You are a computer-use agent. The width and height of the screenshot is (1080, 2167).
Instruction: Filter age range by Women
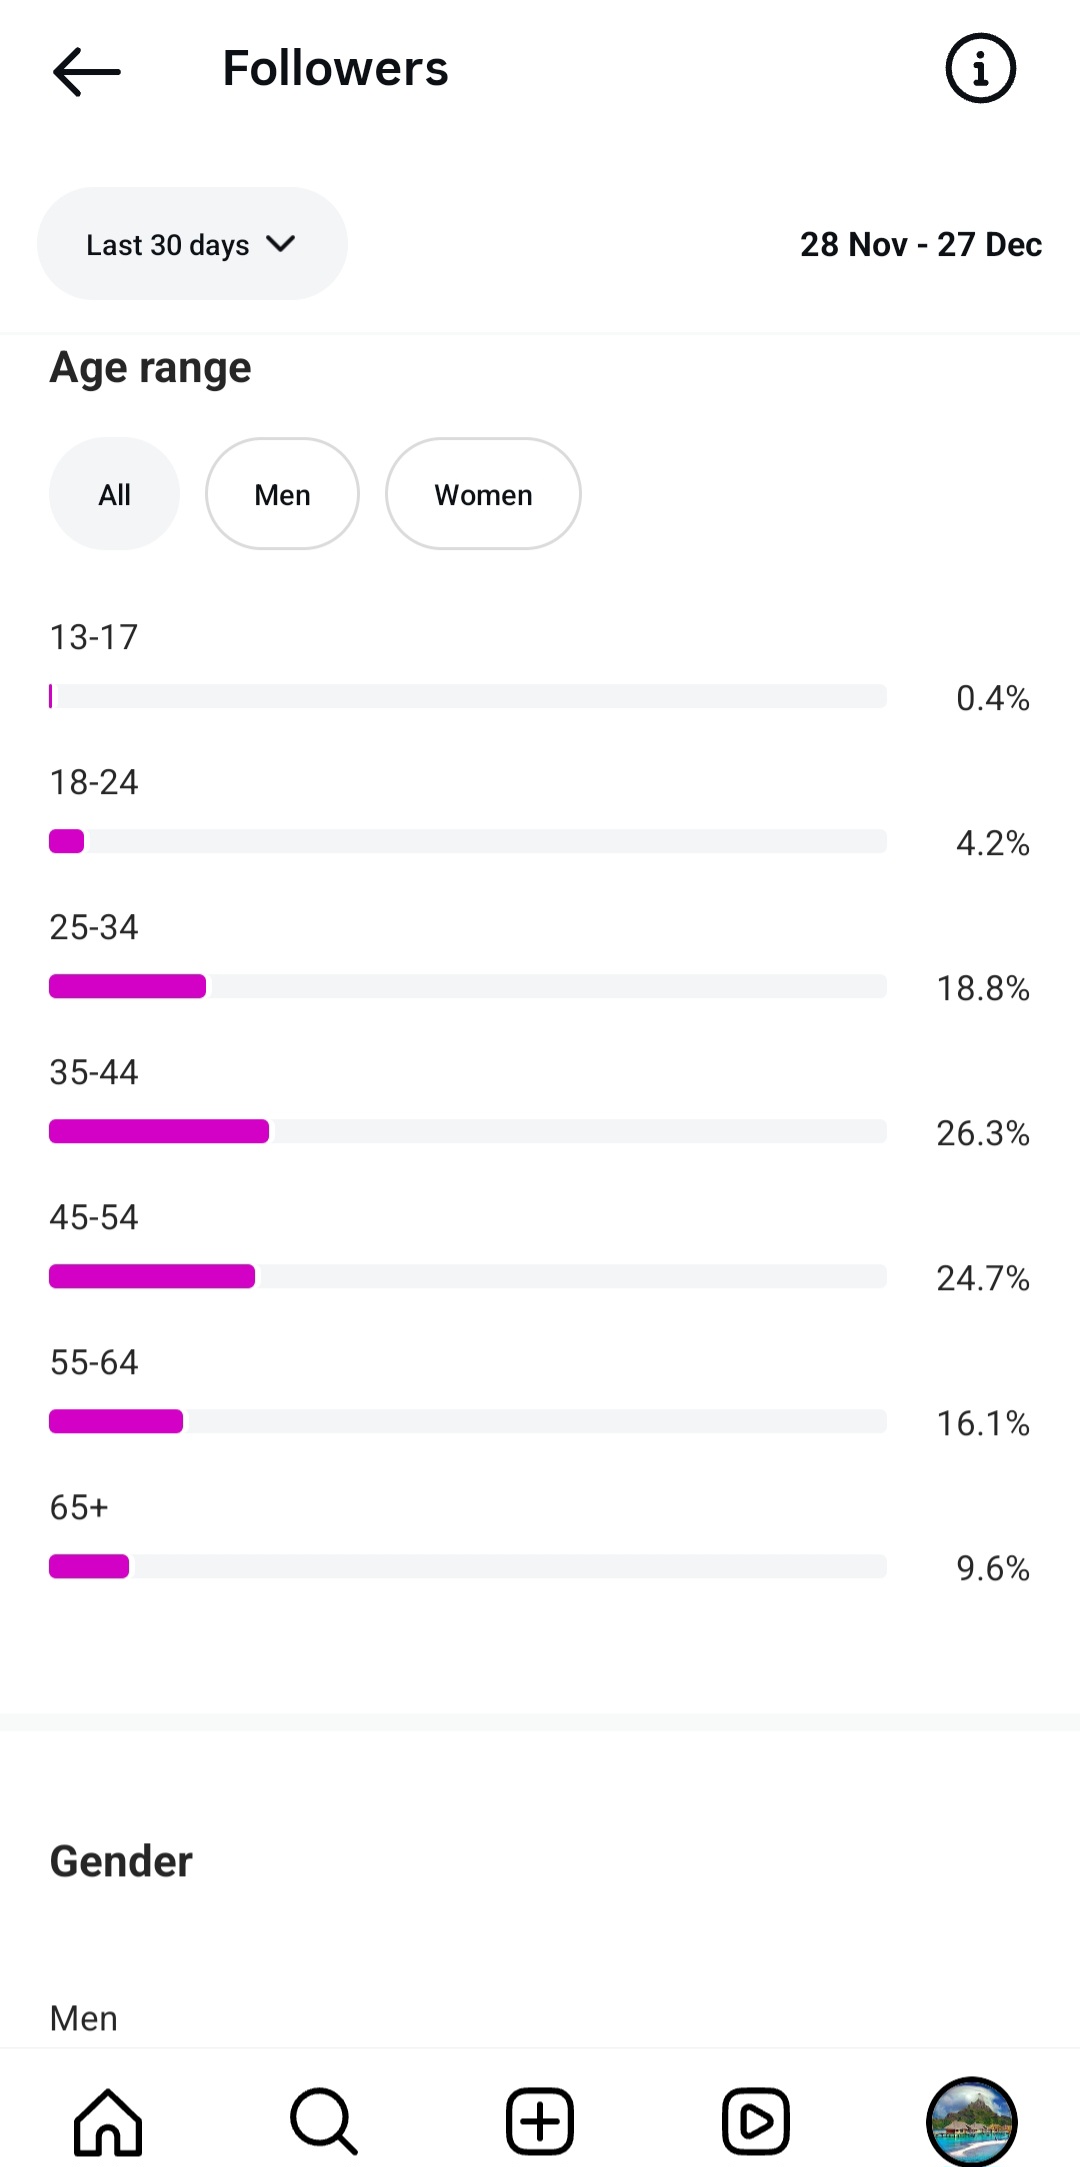[483, 494]
